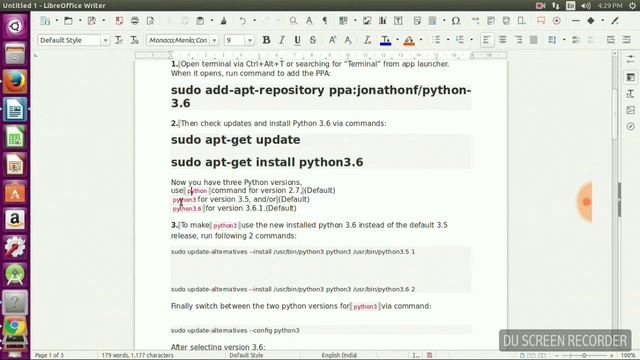This screenshot has width=640, height=360.
Task: Toggle numbered list
Action: coord(460,40)
